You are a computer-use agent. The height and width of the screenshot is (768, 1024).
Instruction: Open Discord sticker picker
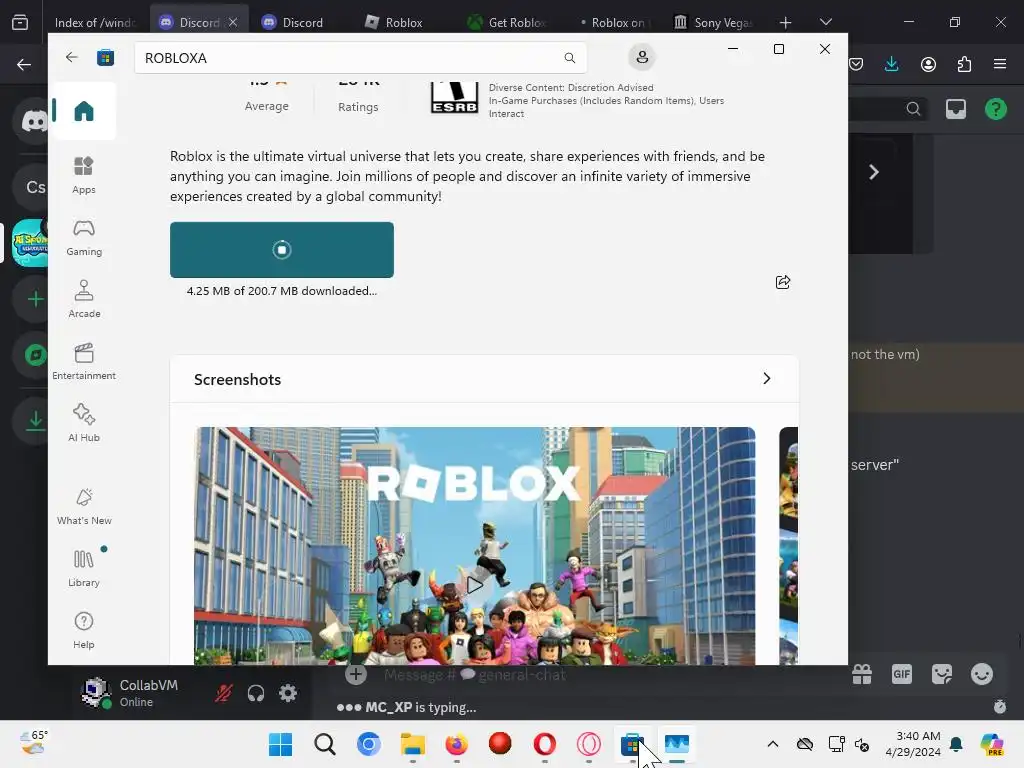tap(941, 674)
